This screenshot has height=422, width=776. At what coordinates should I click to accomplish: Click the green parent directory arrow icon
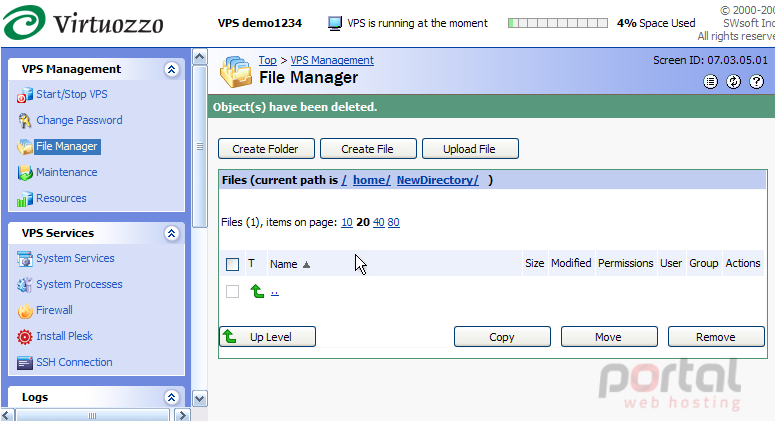coord(257,291)
